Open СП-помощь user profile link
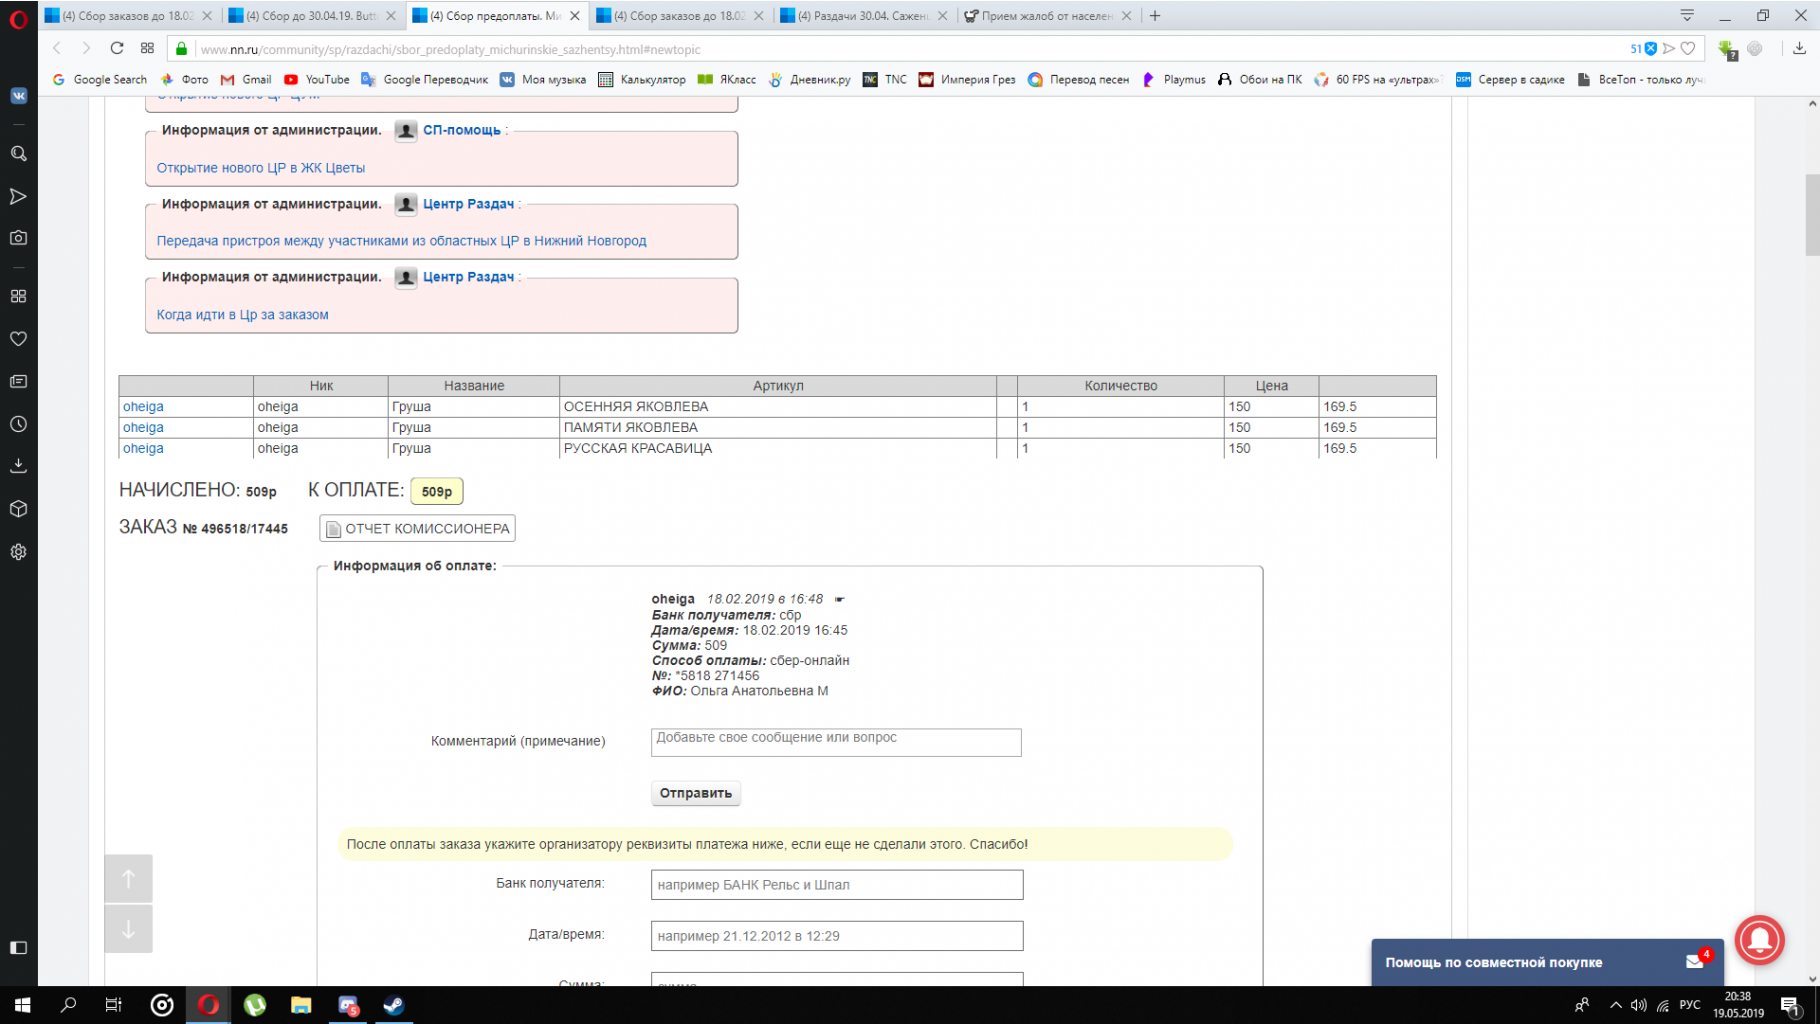Viewport: 1820px width, 1024px height. click(x=461, y=130)
